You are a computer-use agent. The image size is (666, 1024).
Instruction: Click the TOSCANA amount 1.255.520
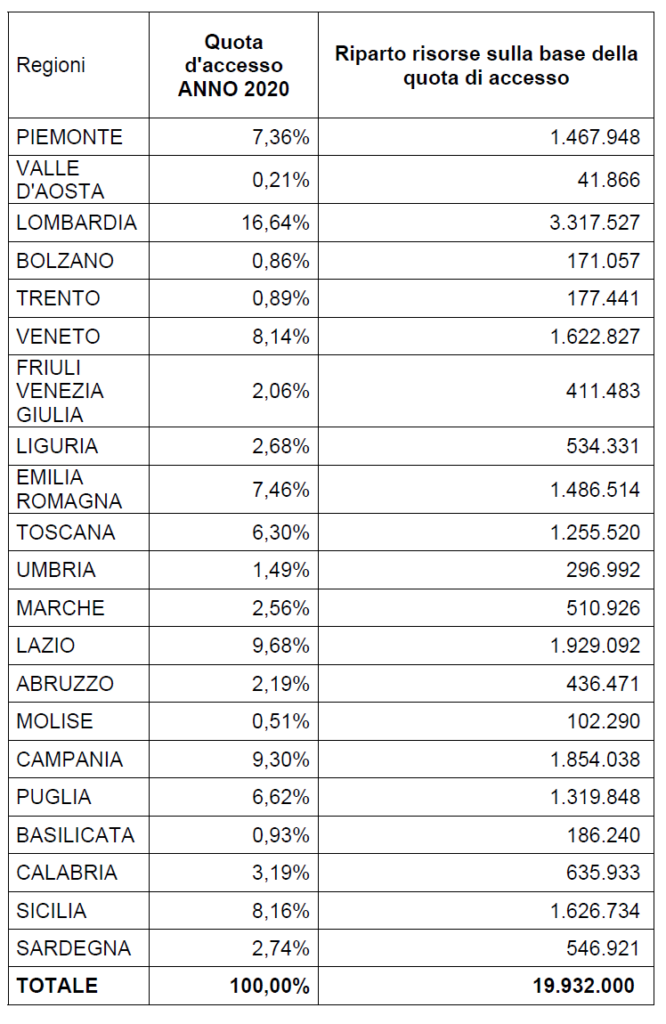click(594, 533)
